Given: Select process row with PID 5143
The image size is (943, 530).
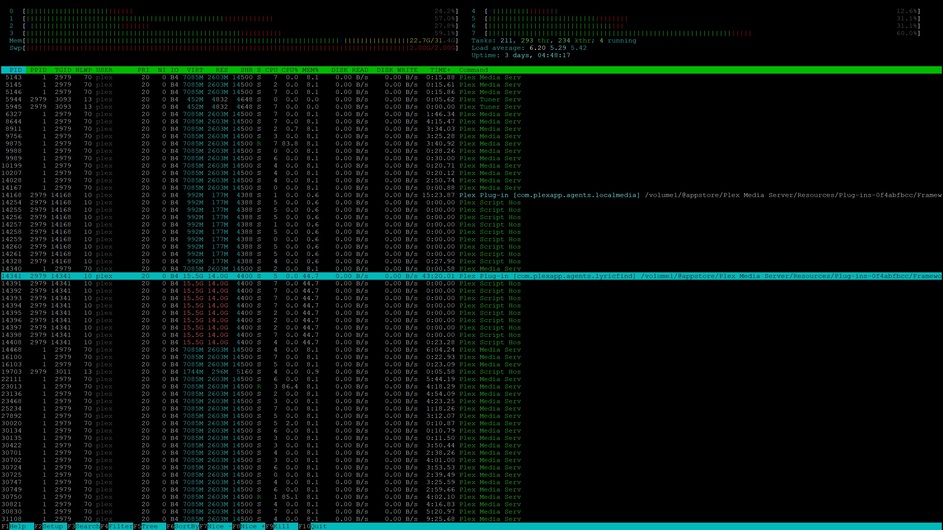Looking at the screenshot, I should 472,77.
